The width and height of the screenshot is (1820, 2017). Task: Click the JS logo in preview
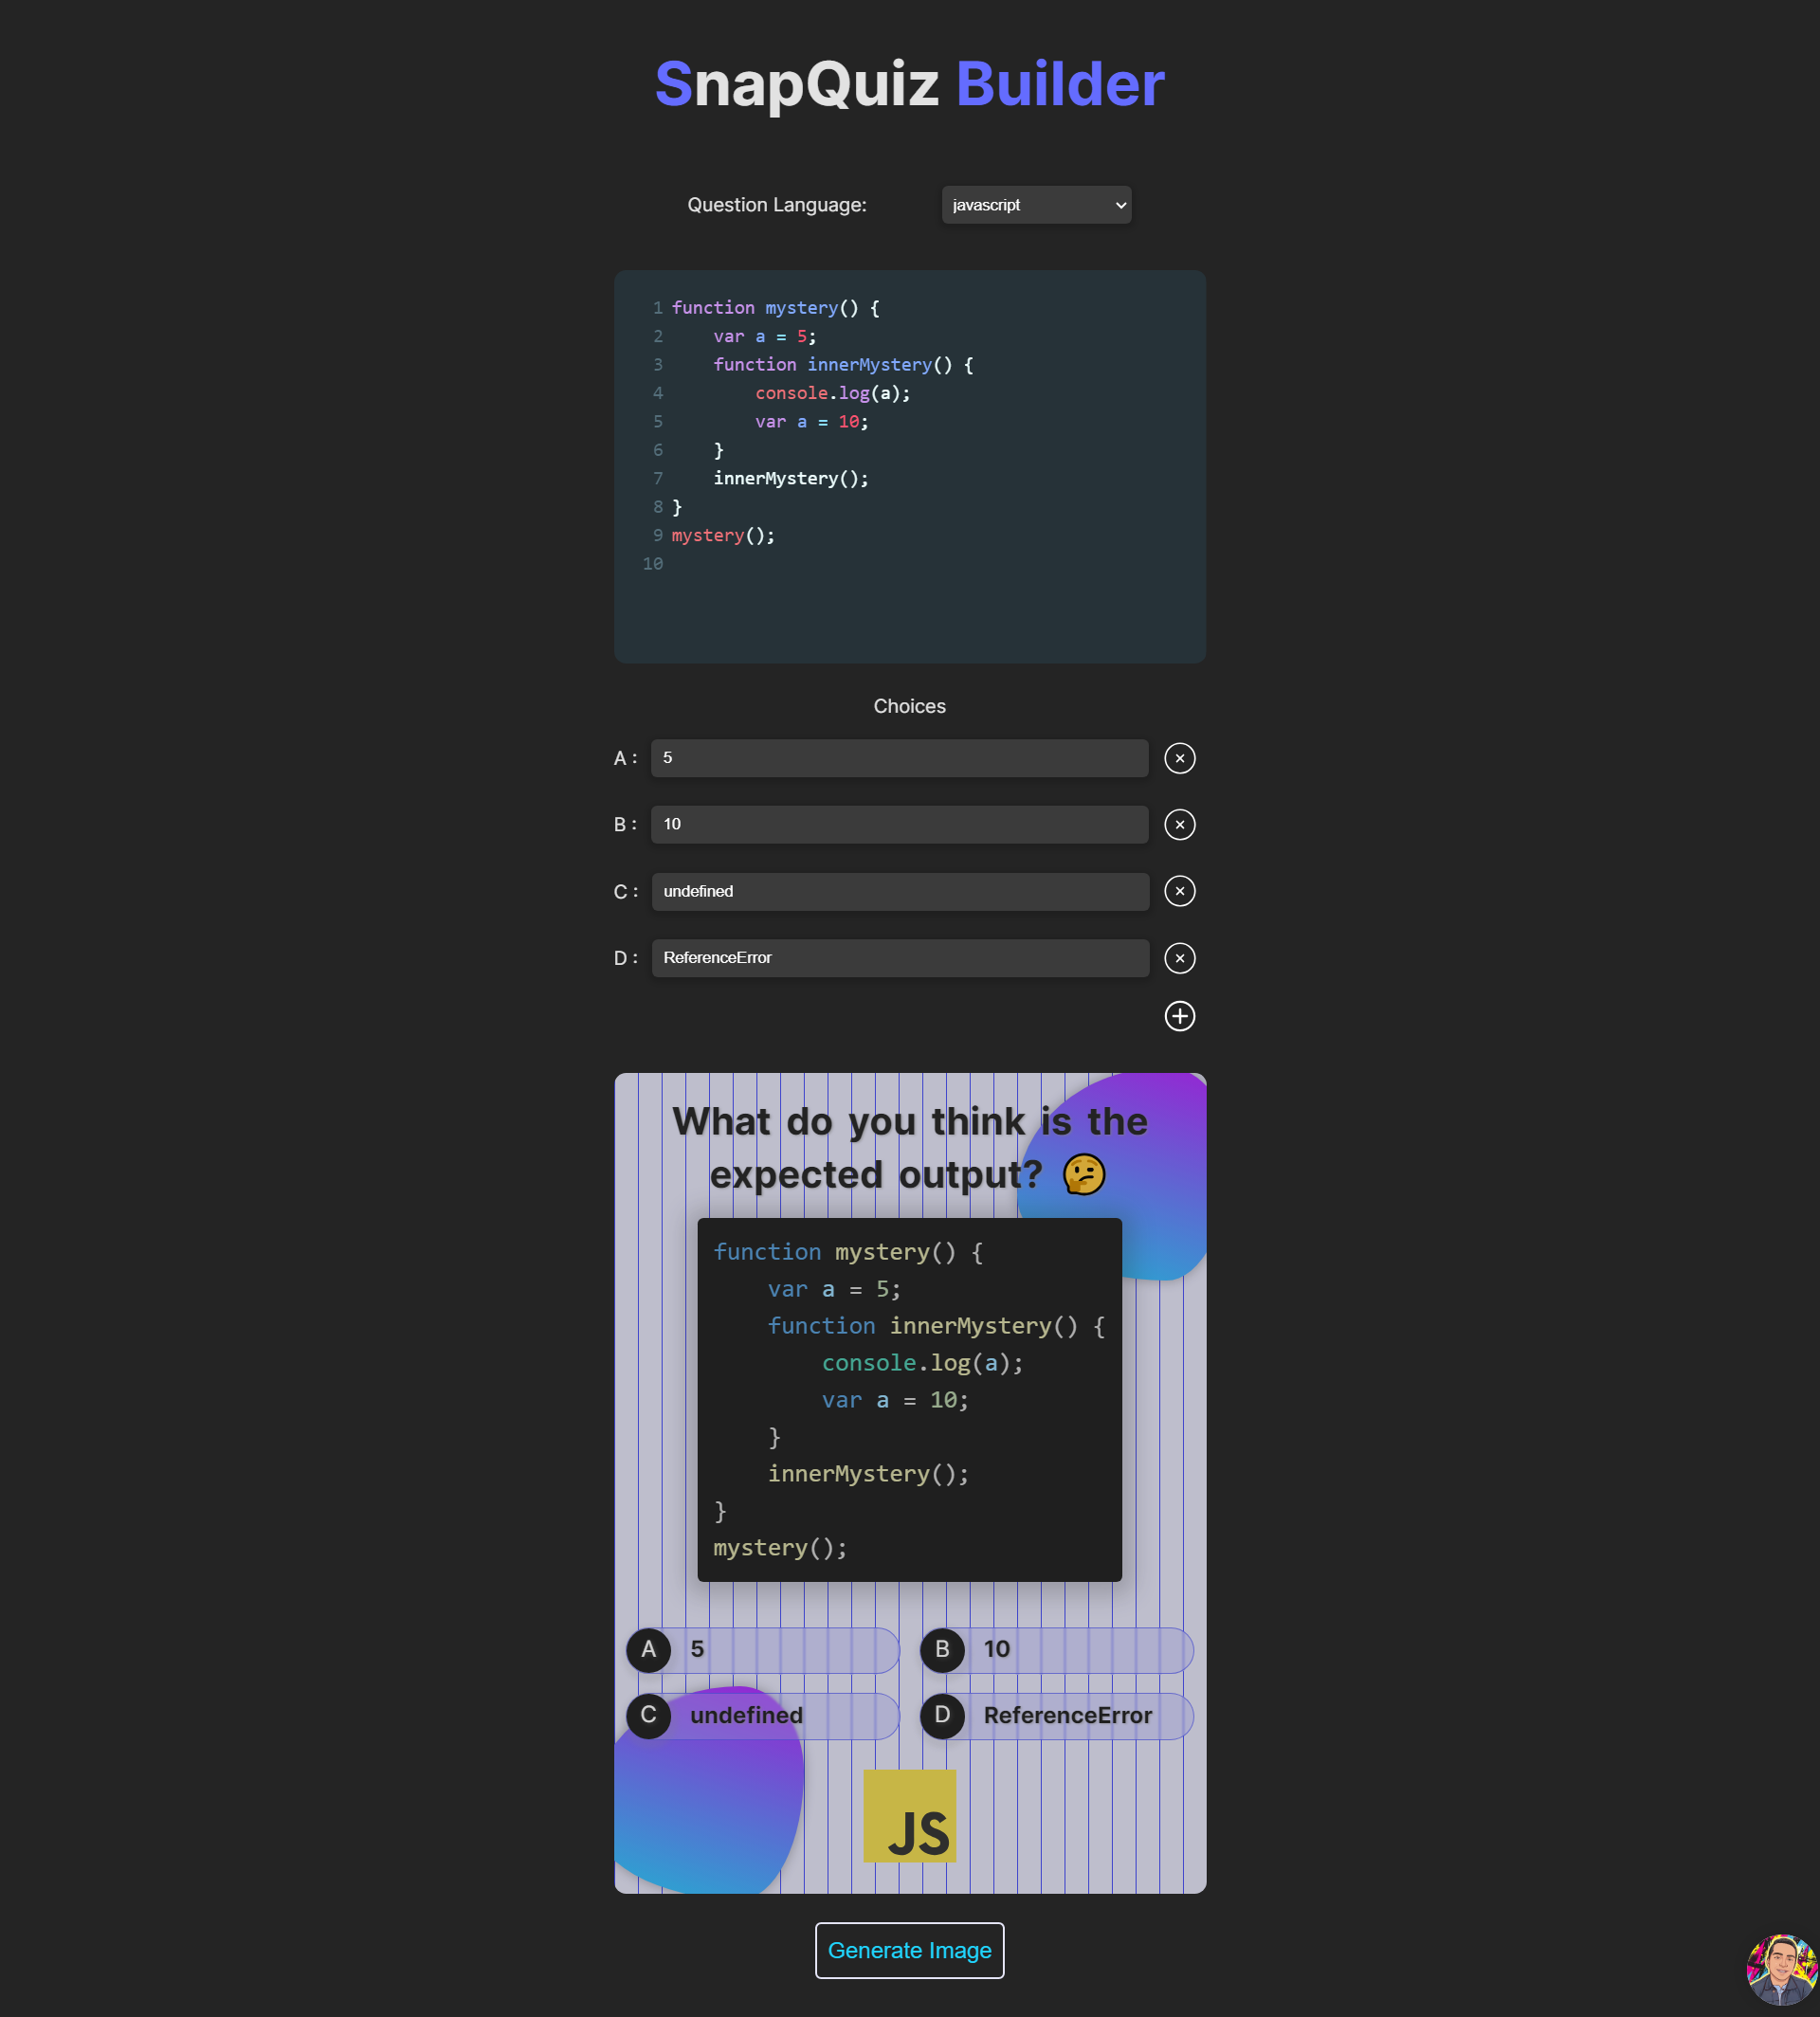point(909,1816)
